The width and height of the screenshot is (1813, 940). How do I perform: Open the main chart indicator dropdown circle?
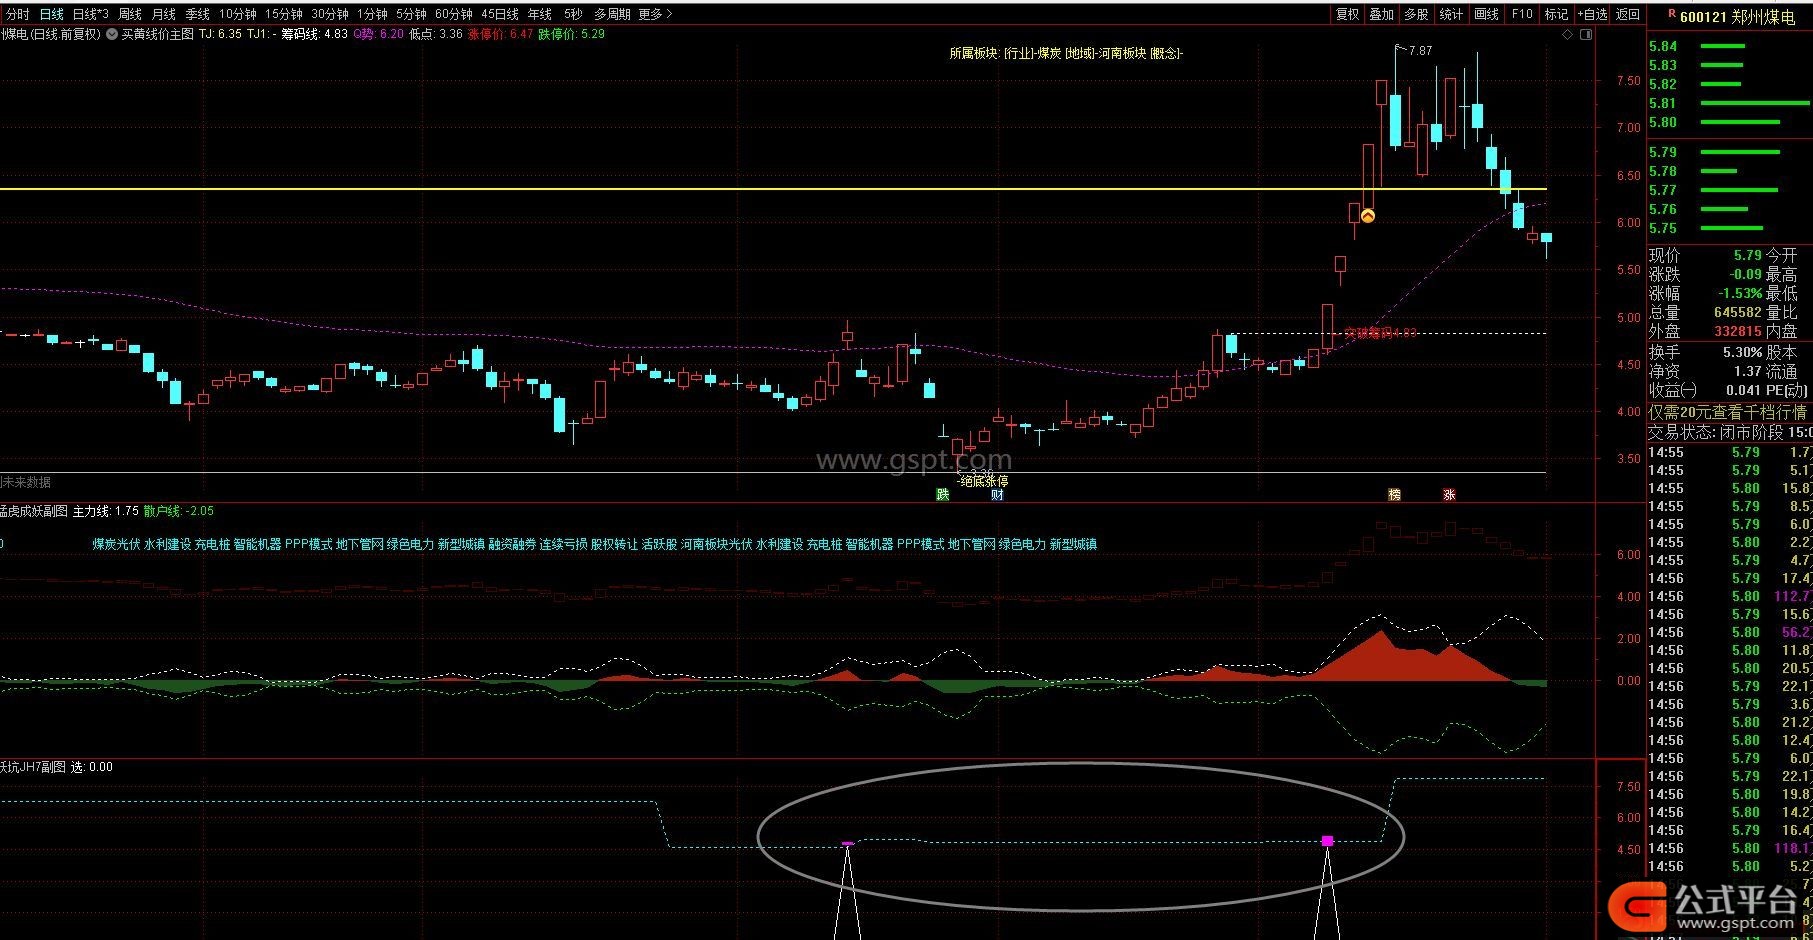[112, 34]
